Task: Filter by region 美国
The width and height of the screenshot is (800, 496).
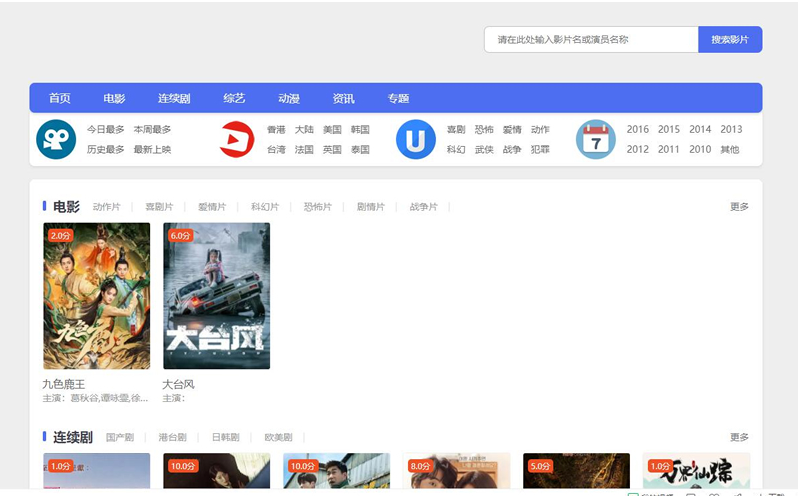Action: click(x=332, y=130)
